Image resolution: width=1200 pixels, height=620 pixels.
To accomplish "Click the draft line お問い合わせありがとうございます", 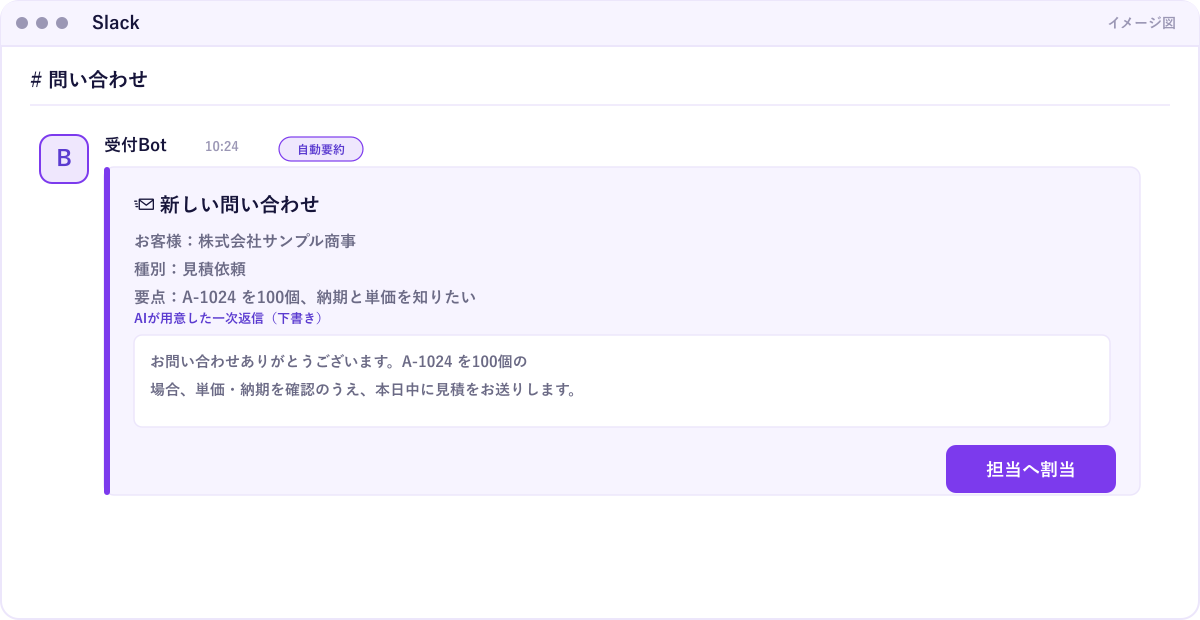I will click(338, 360).
